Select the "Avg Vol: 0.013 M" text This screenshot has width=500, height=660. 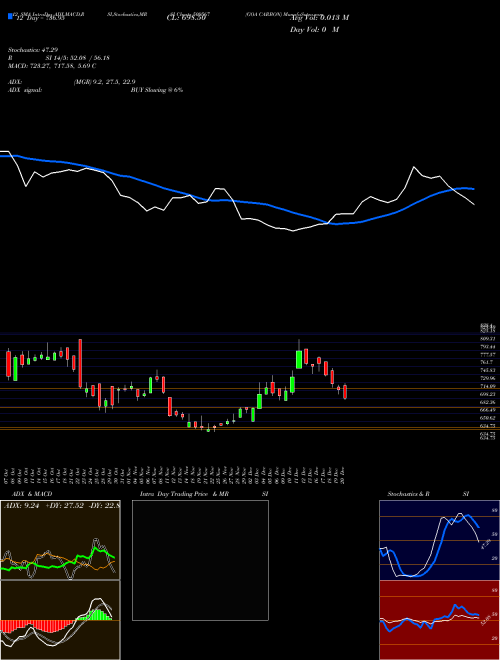(x=319, y=18)
